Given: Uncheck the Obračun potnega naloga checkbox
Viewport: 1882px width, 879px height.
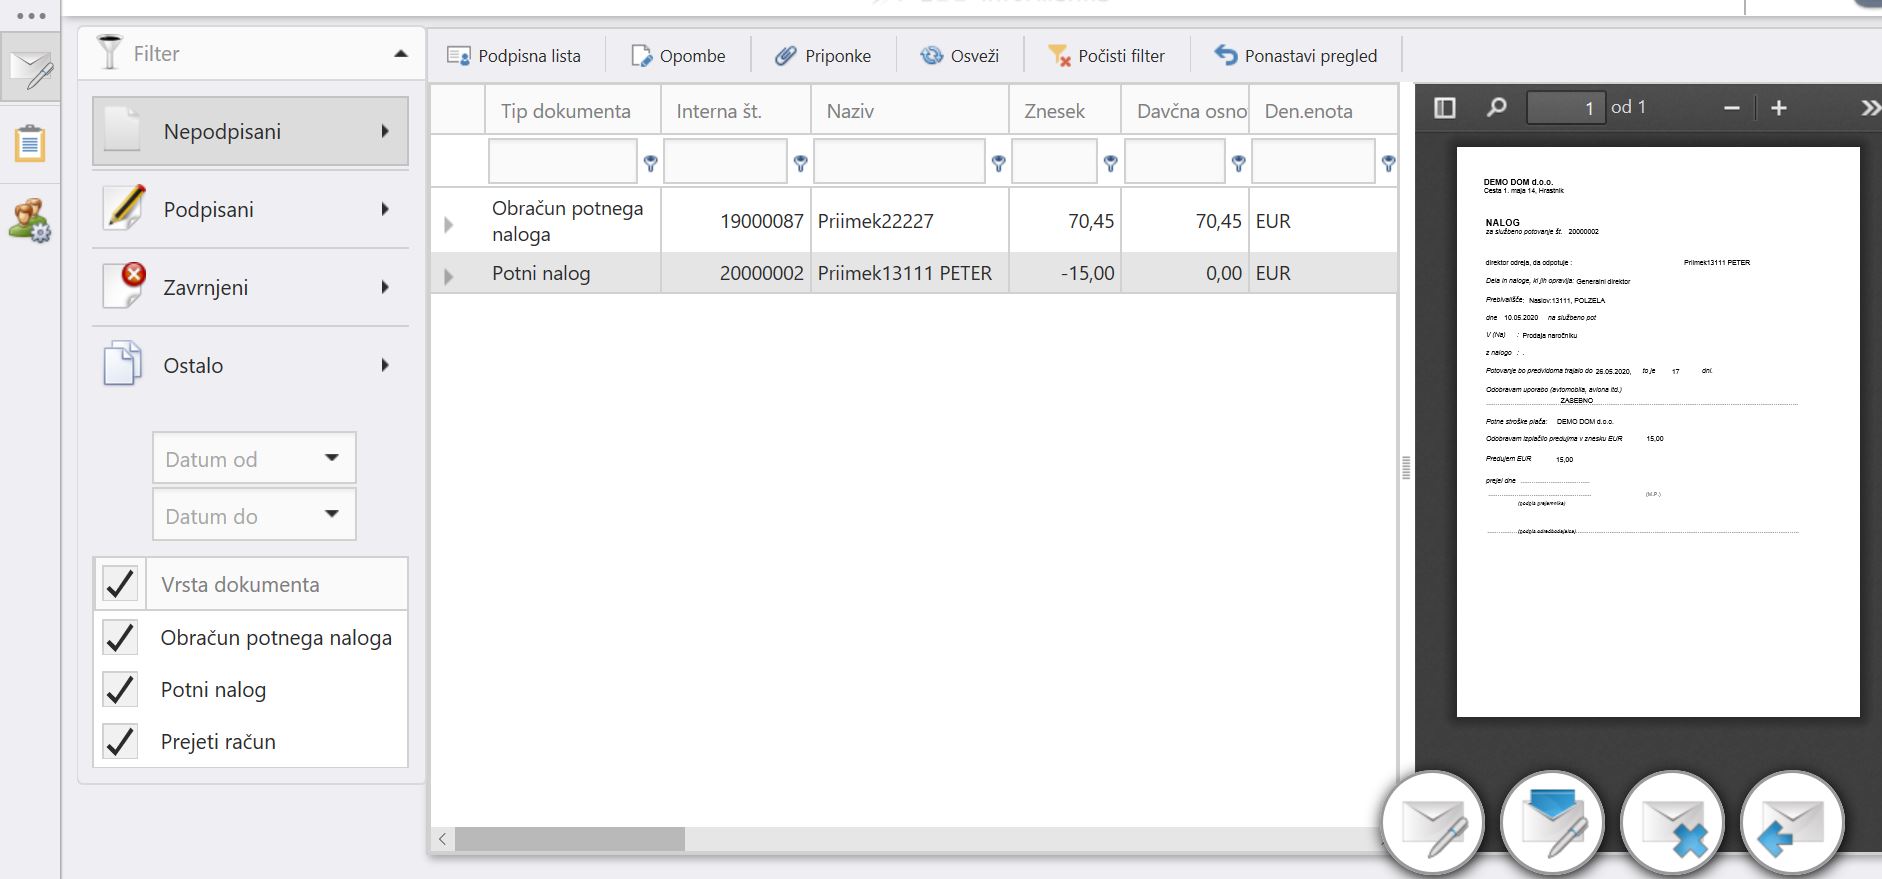Looking at the screenshot, I should point(121,637).
